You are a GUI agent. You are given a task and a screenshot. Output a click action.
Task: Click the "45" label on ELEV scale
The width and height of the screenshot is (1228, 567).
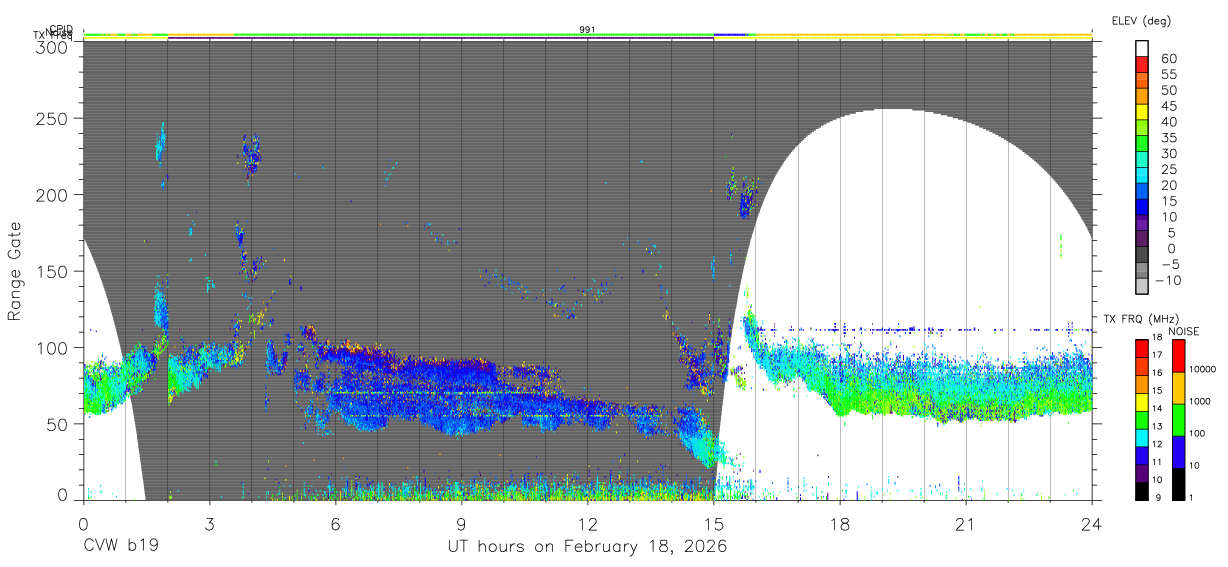coord(1168,106)
